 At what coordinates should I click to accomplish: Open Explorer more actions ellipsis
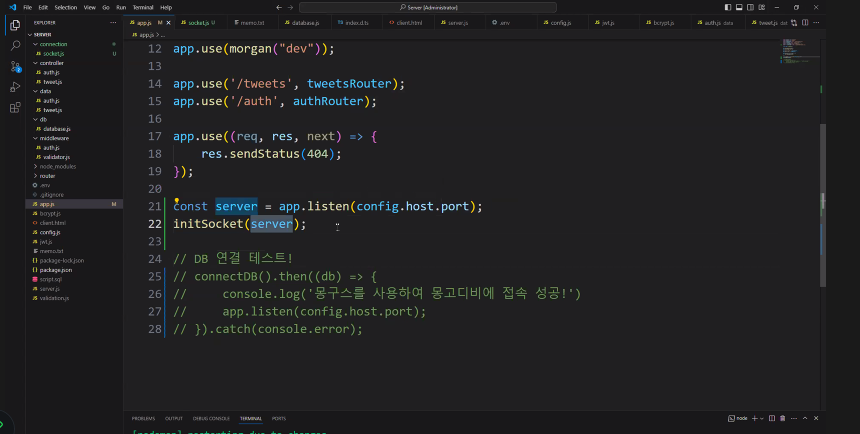point(113,22)
